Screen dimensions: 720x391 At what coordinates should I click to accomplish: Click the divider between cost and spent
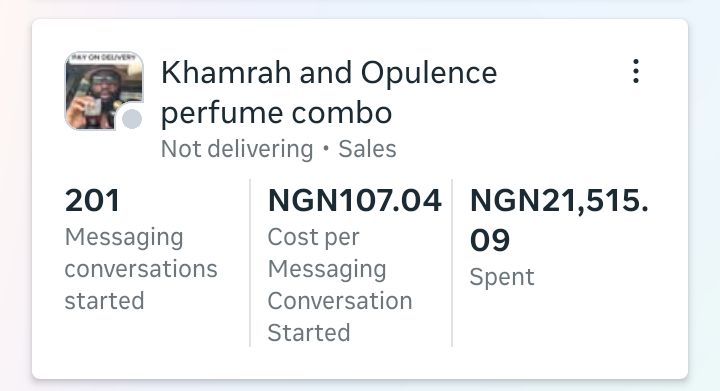click(452, 263)
